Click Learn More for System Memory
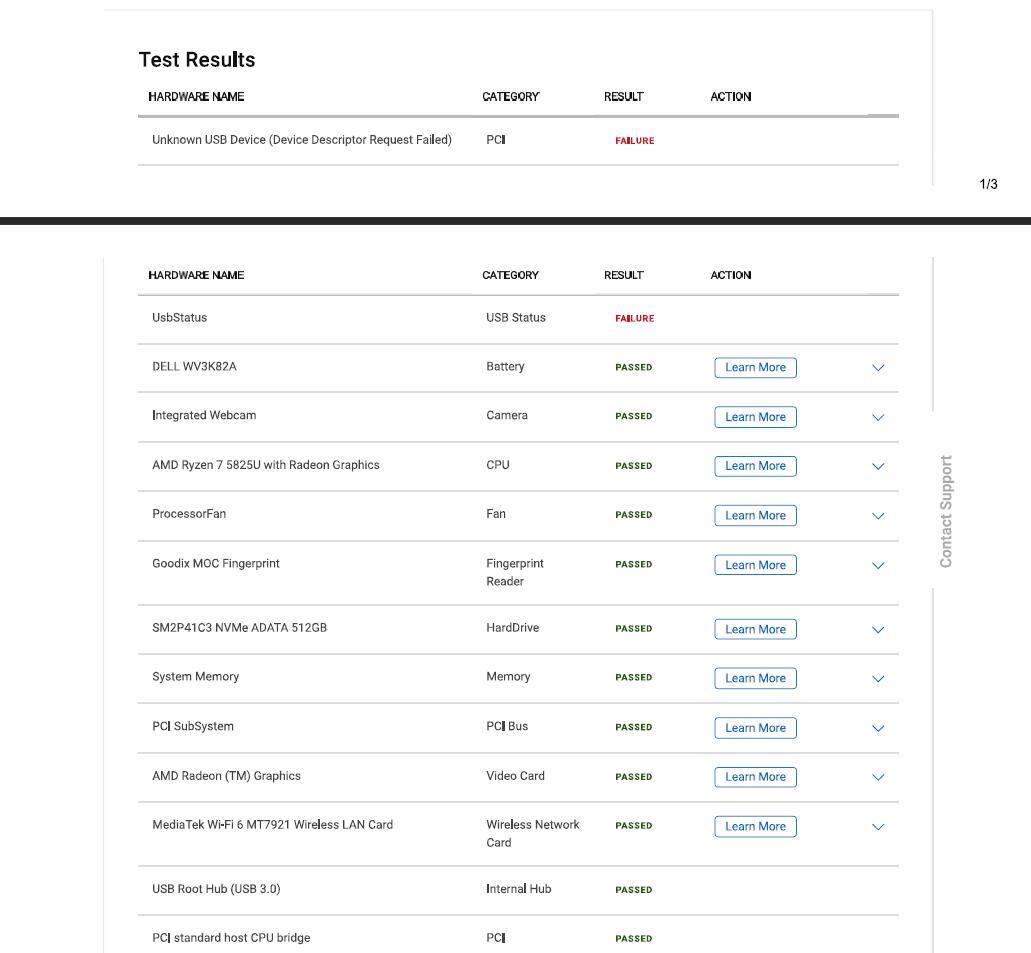Image resolution: width=1031 pixels, height=953 pixels. tap(755, 678)
